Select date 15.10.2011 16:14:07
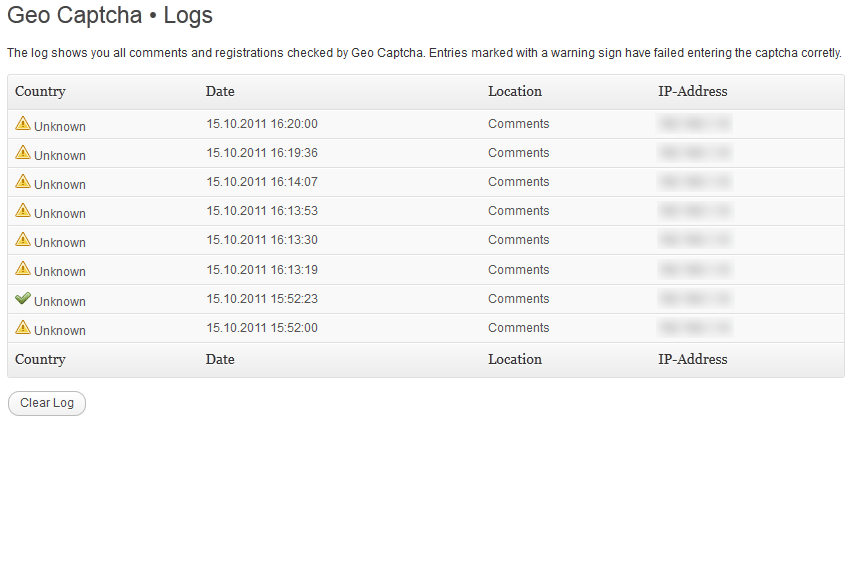The width and height of the screenshot is (854, 583). point(262,181)
